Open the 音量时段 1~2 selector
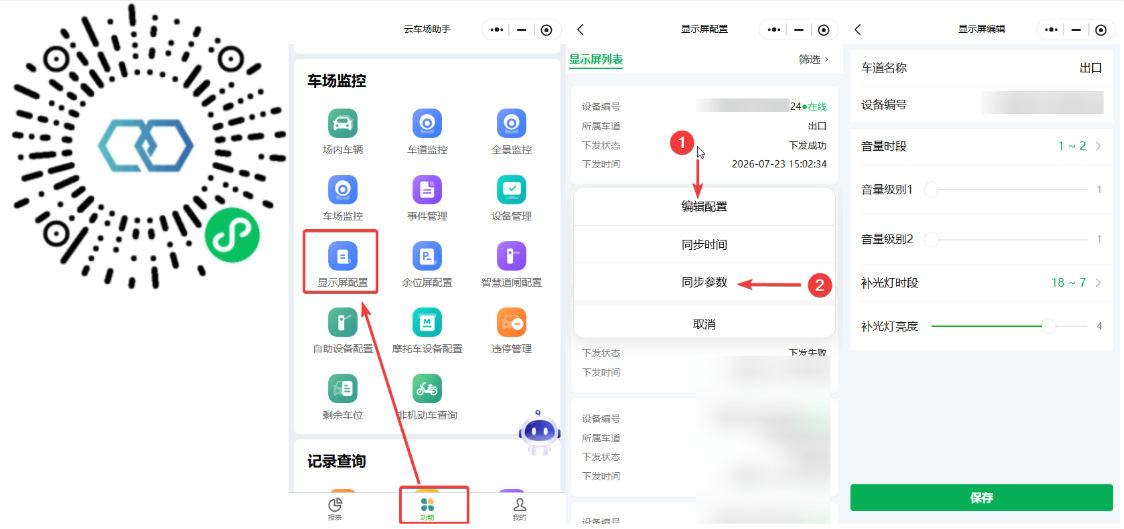The image size is (1124, 529). pos(981,146)
